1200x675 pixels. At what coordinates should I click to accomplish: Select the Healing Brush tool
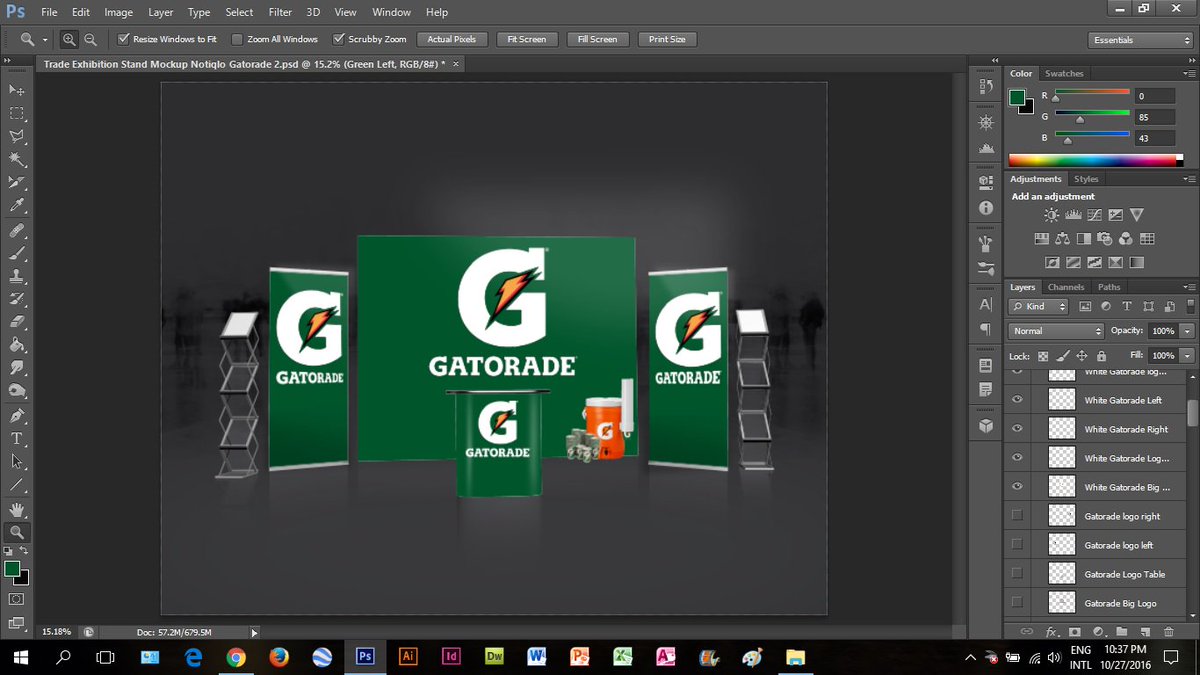[16, 230]
